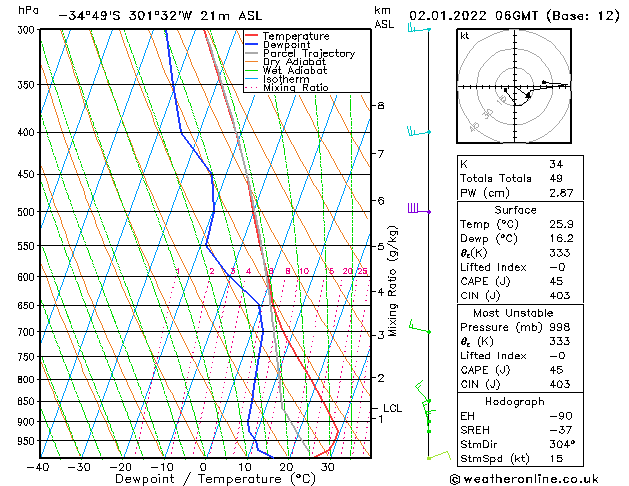629x486 pixels.
Task: Click the K index value 34
Action: coord(556,164)
